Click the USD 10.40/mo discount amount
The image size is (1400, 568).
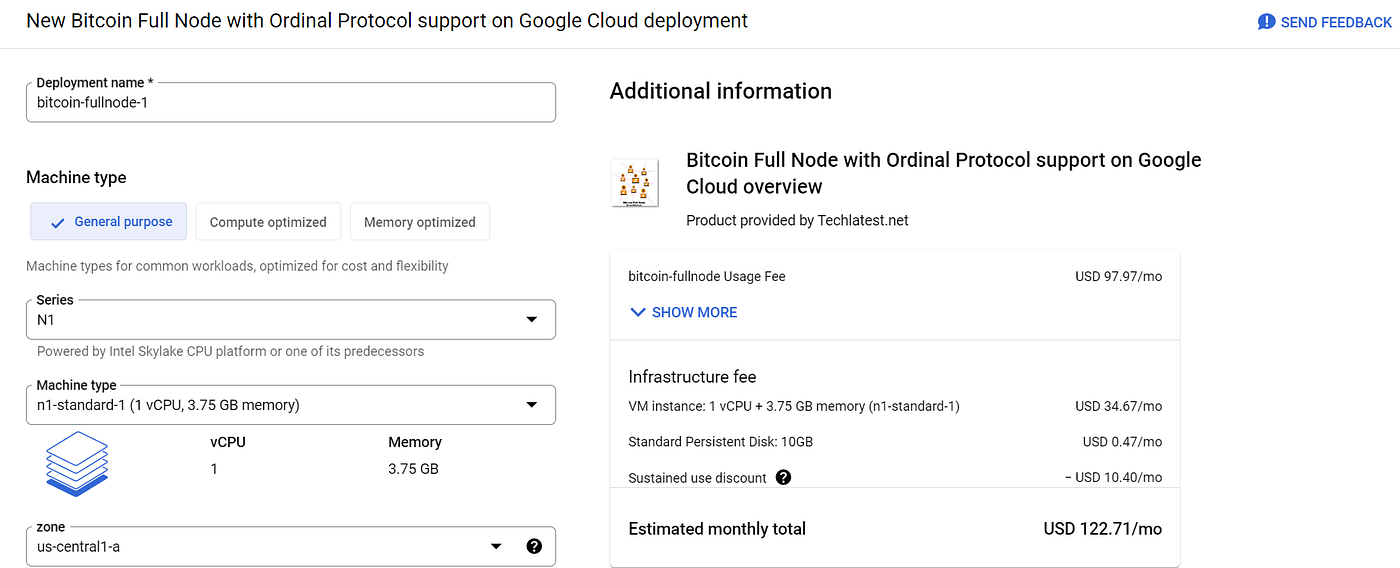click(1114, 477)
